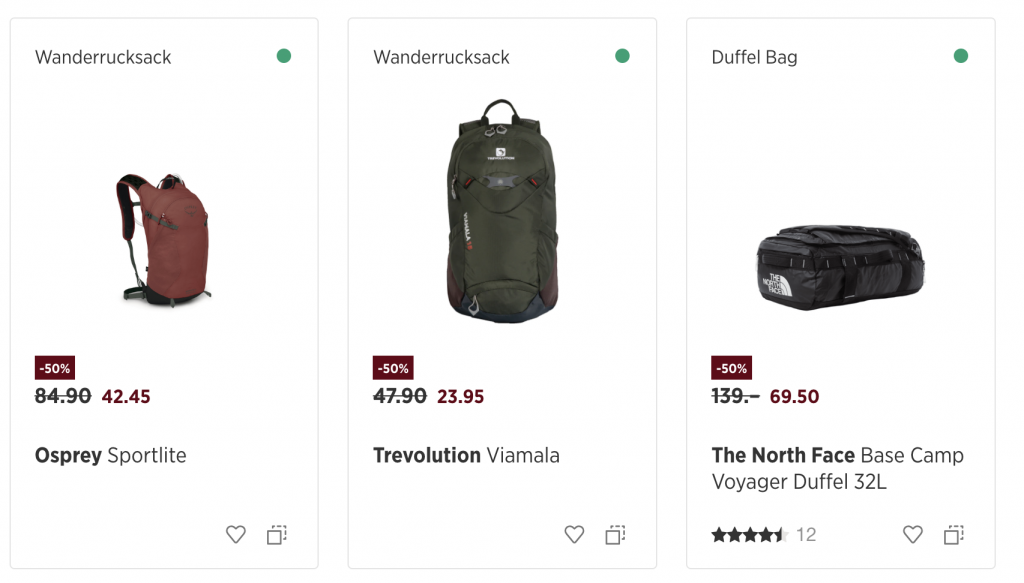This screenshot has width=1024, height=583.
Task: Open the Osprey Sportlite product title
Action: pyautogui.click(x=111, y=456)
